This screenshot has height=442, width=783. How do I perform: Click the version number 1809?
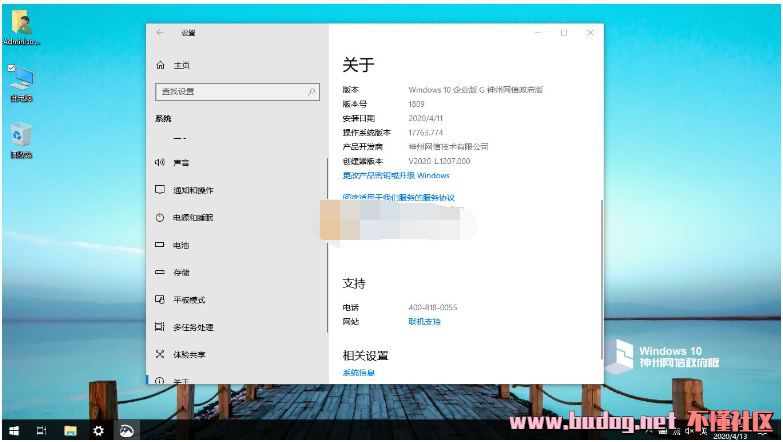pos(416,104)
